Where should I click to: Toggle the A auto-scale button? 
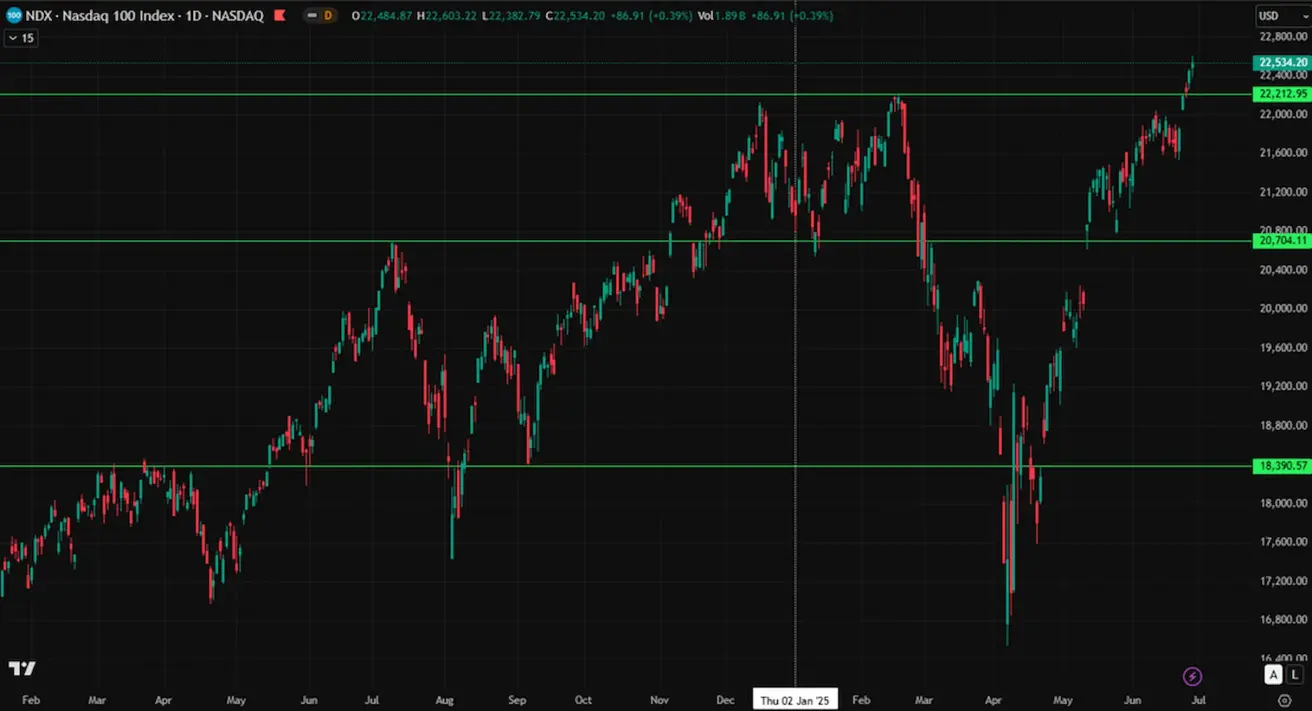(x=1274, y=675)
